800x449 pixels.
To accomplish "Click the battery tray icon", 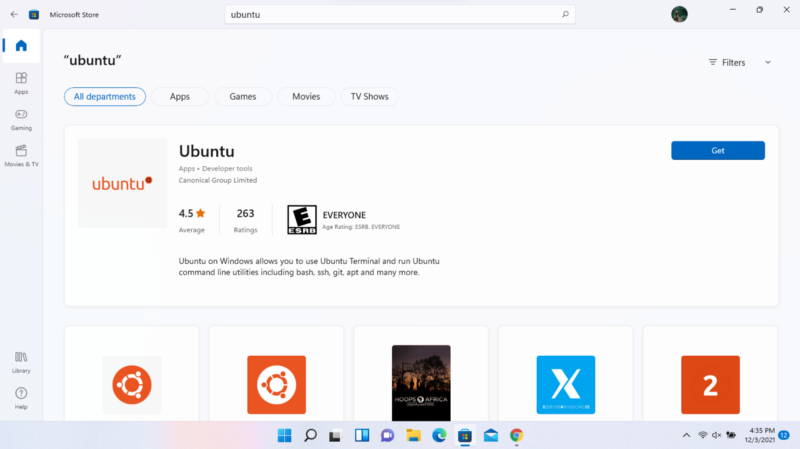I will [731, 435].
